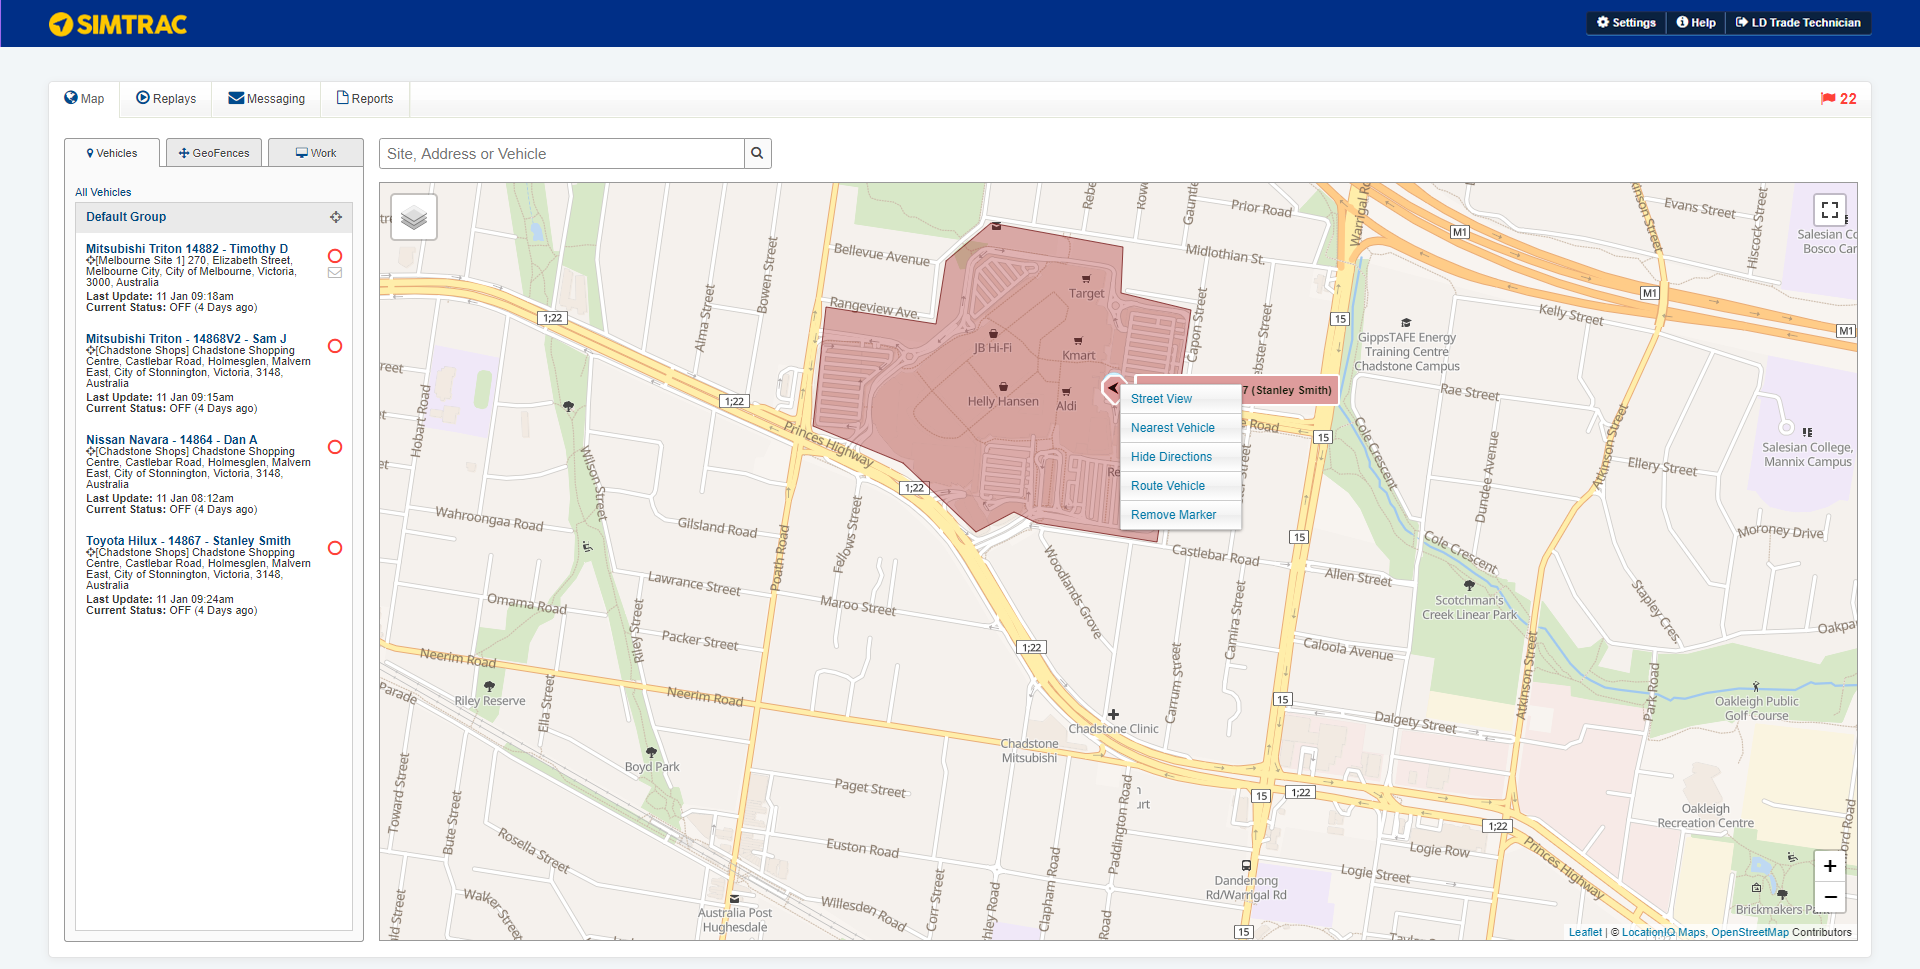Toggle status circle for Toyota Hilux 14867
Image resolution: width=1920 pixels, height=969 pixels.
335,548
